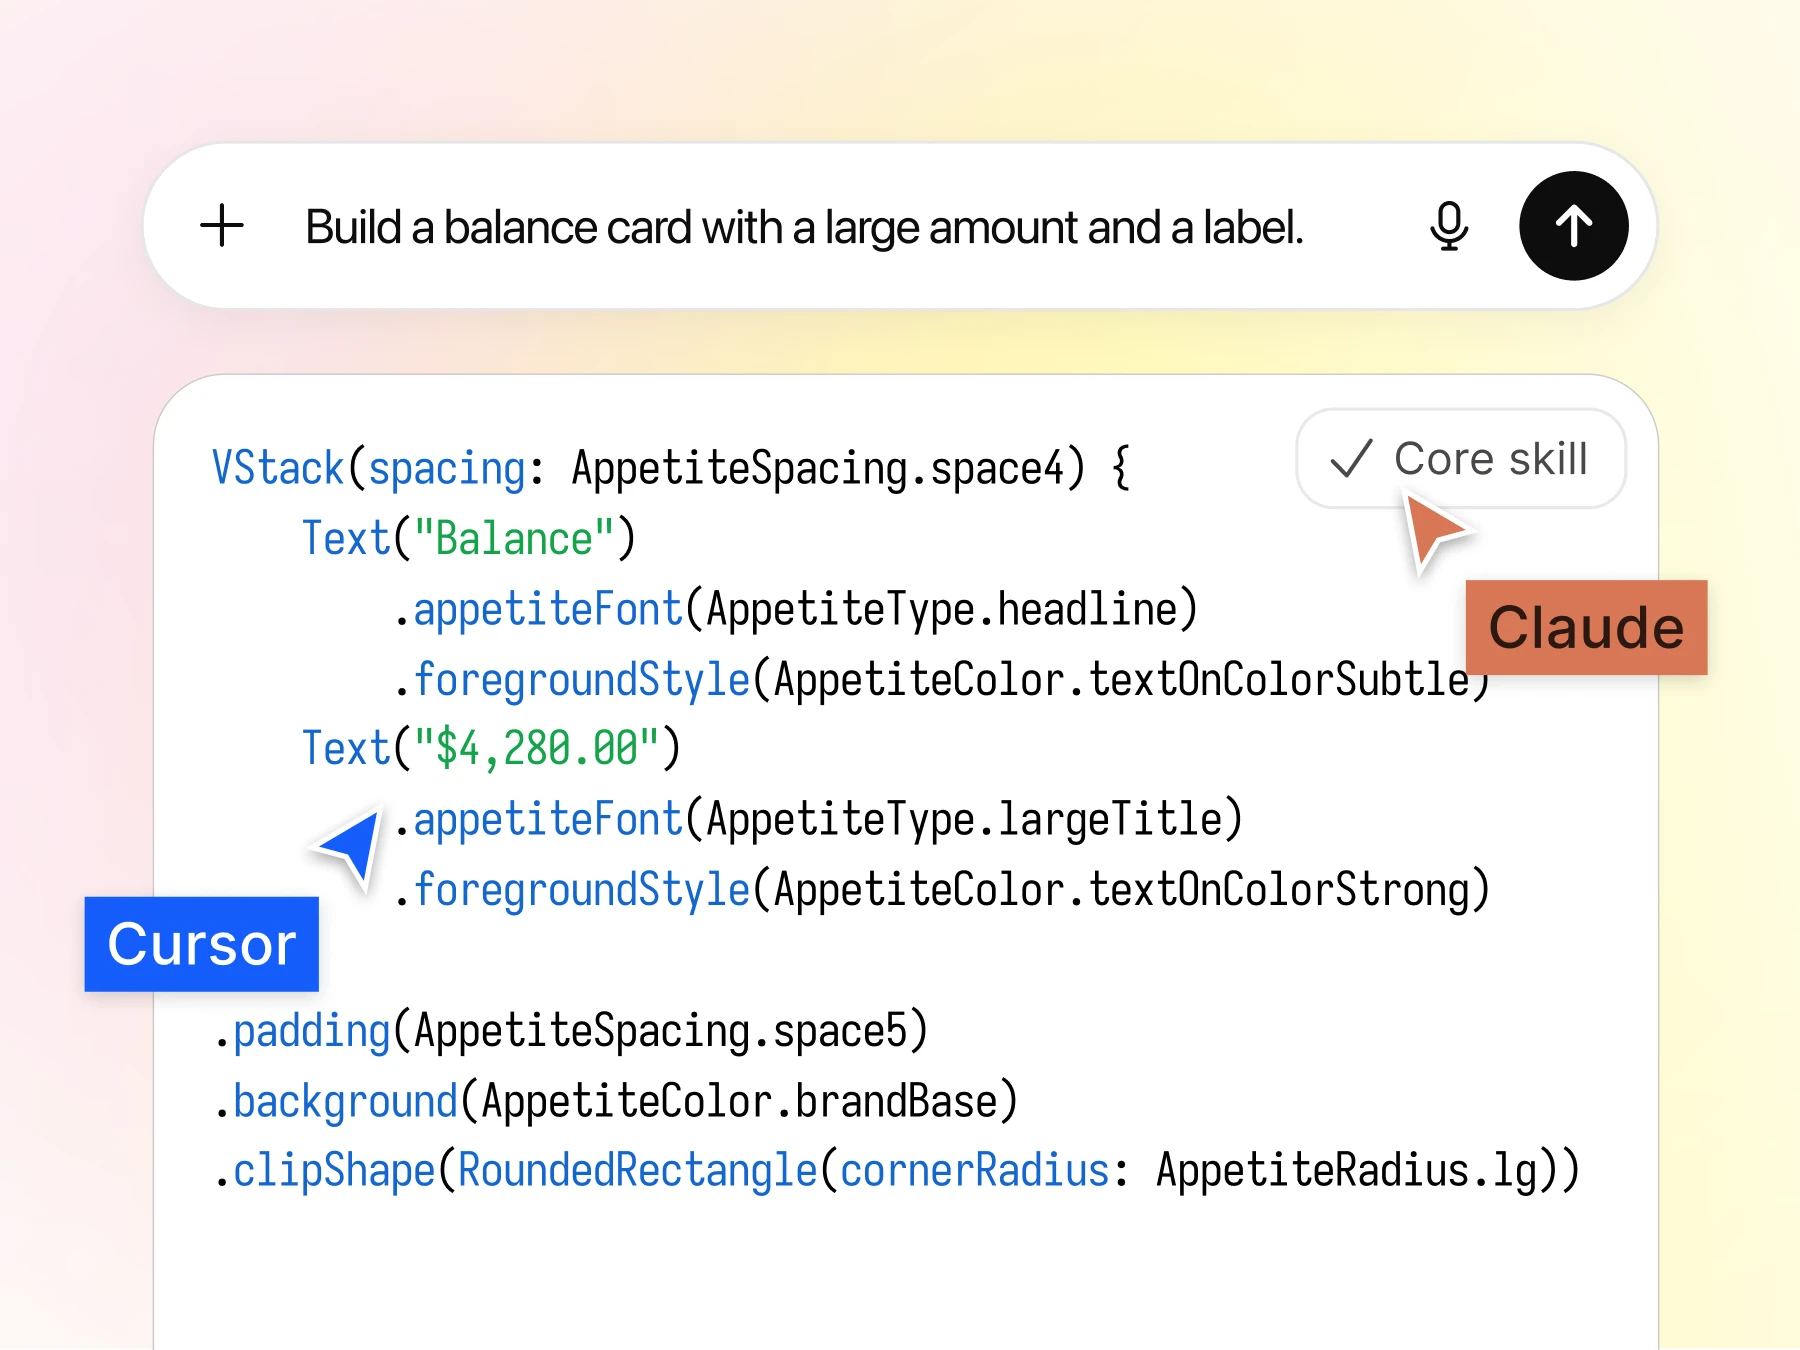The image size is (1800, 1350).
Task: Click the .clipShape RoundedRectangle line
Action: (896, 1171)
